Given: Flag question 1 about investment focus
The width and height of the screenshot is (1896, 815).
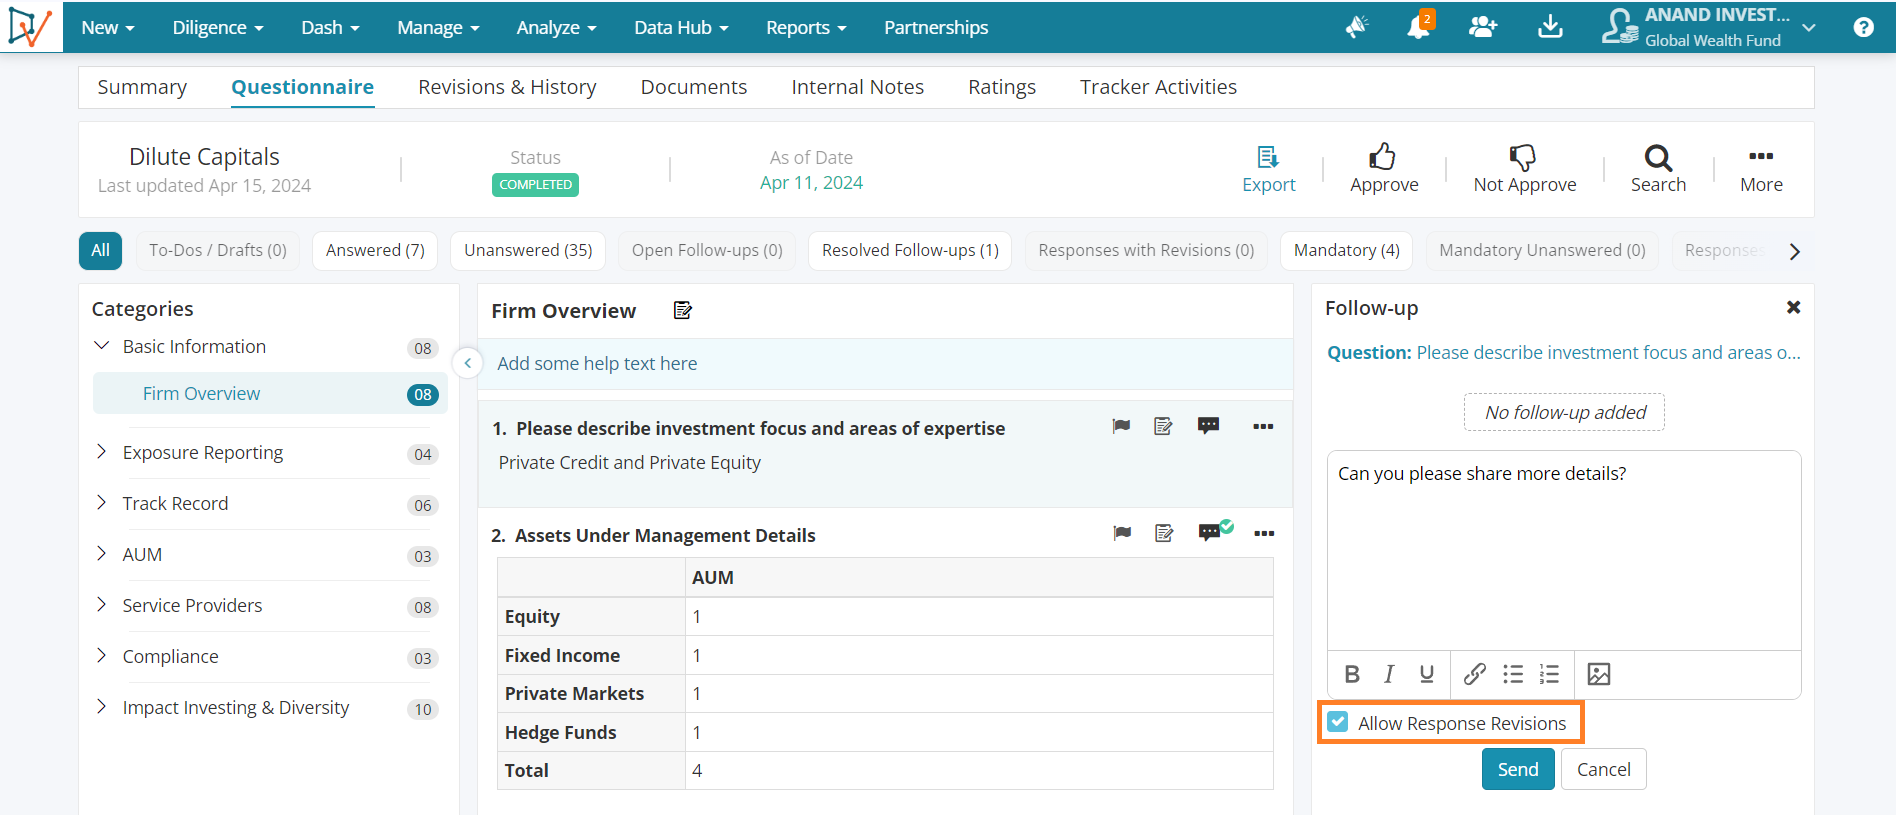Looking at the screenshot, I should click(x=1121, y=426).
